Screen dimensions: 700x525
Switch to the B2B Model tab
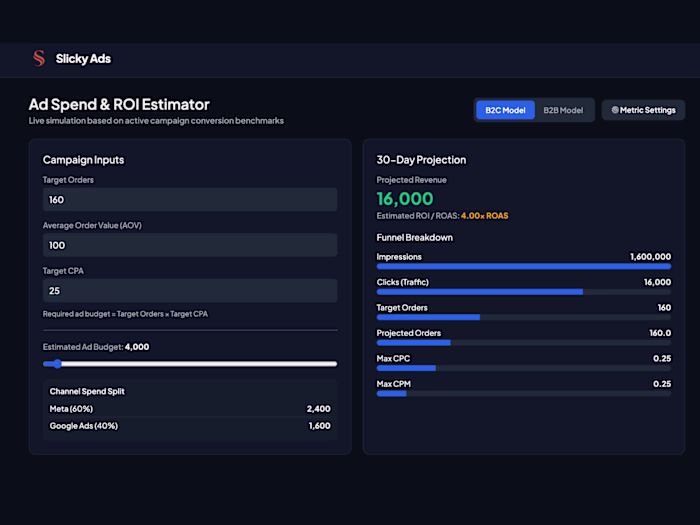563,110
